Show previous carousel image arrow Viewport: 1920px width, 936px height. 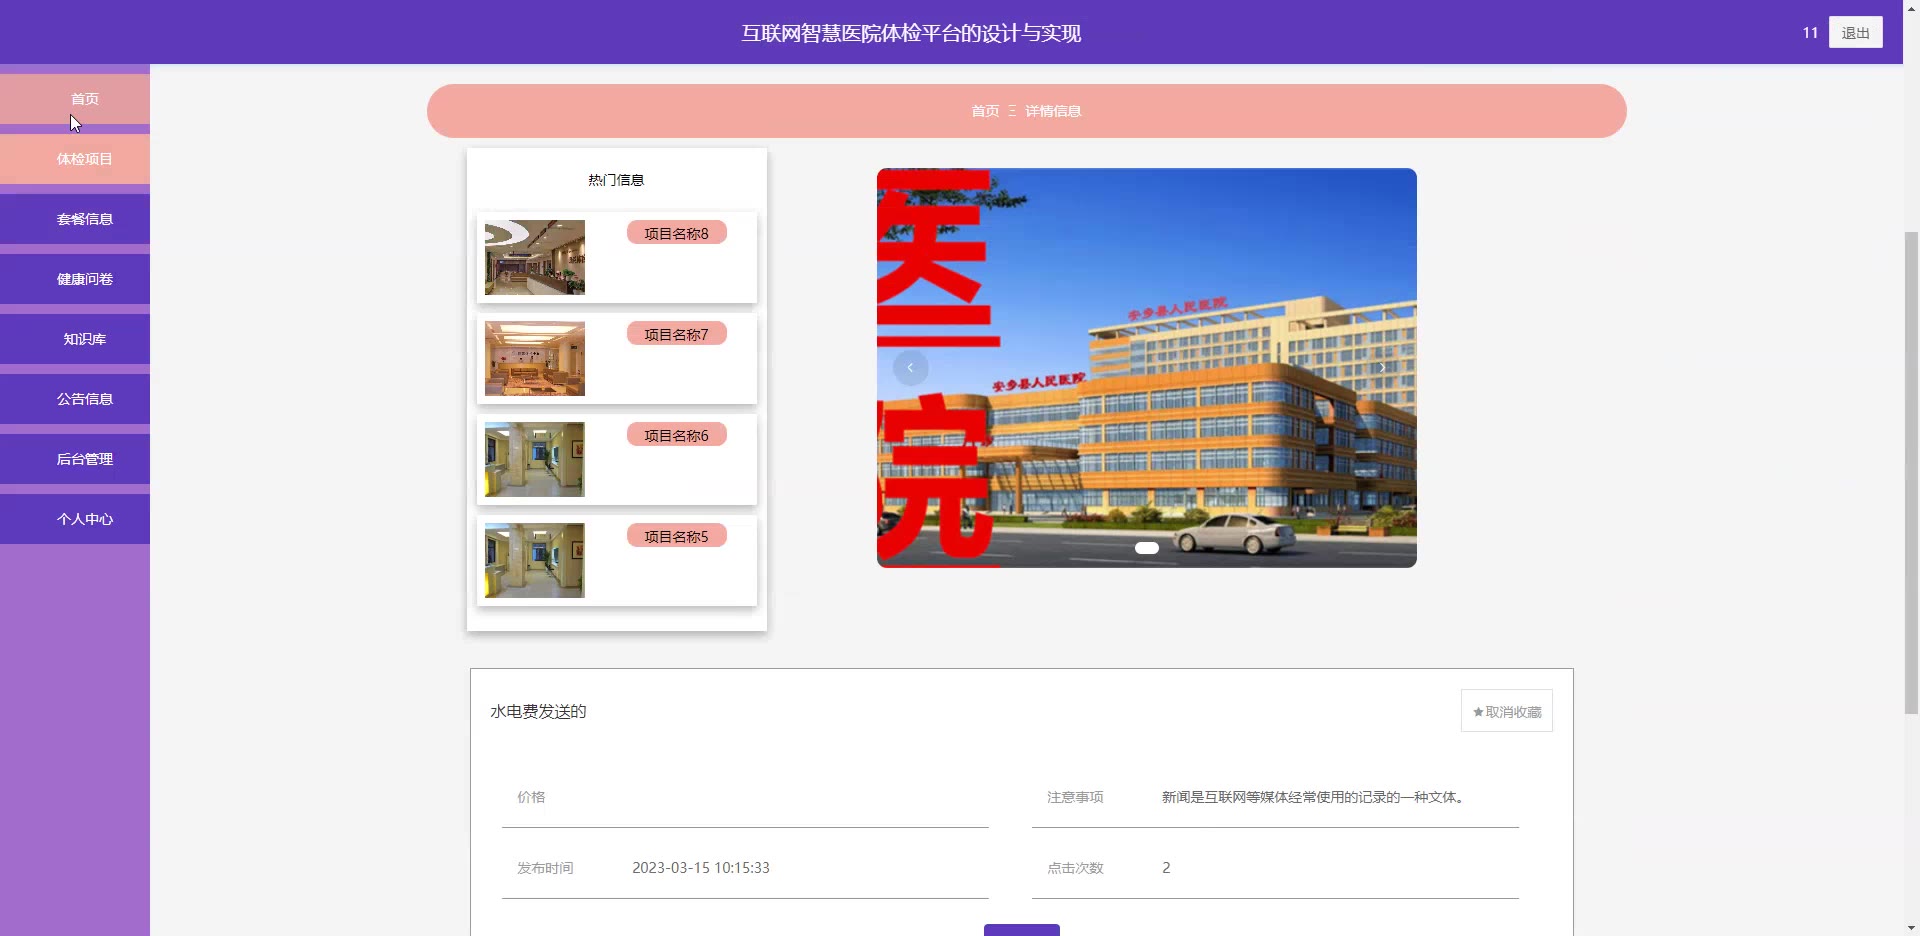[910, 368]
